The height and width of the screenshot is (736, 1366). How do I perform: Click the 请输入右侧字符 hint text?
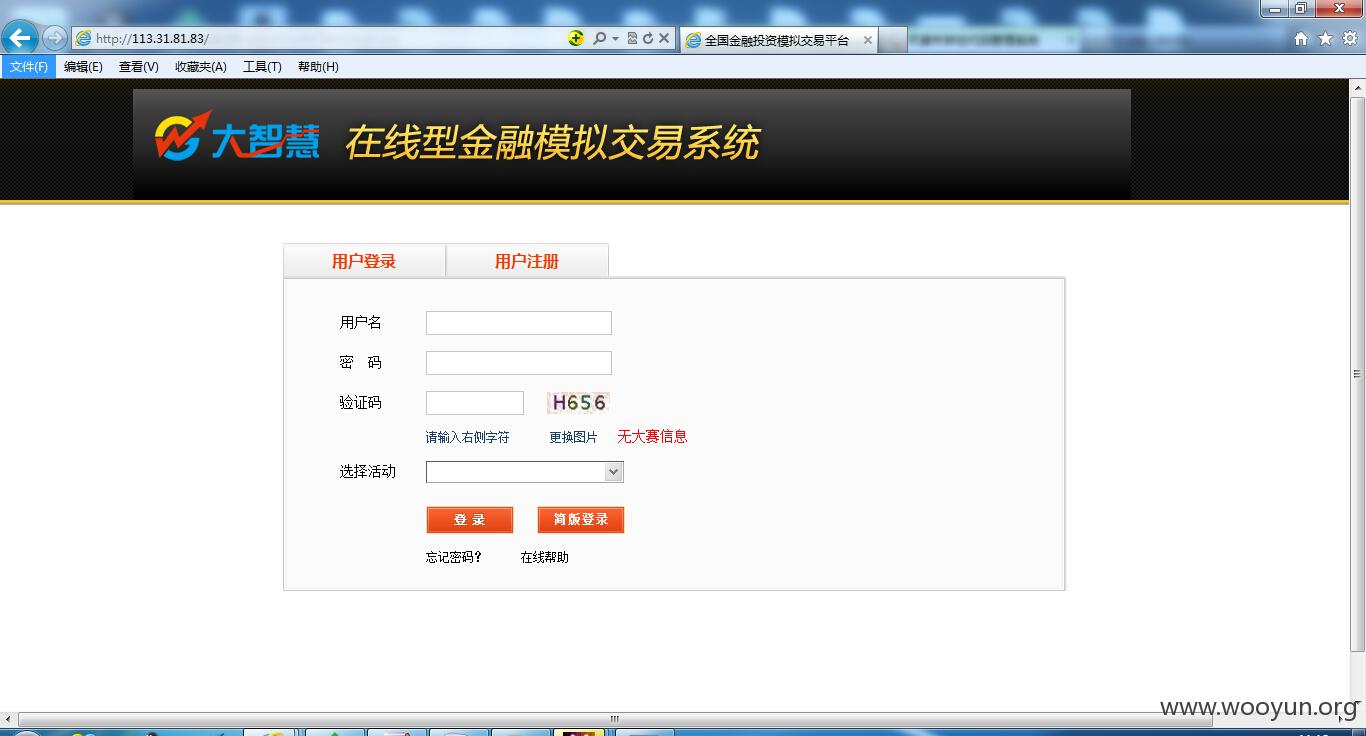pos(467,437)
